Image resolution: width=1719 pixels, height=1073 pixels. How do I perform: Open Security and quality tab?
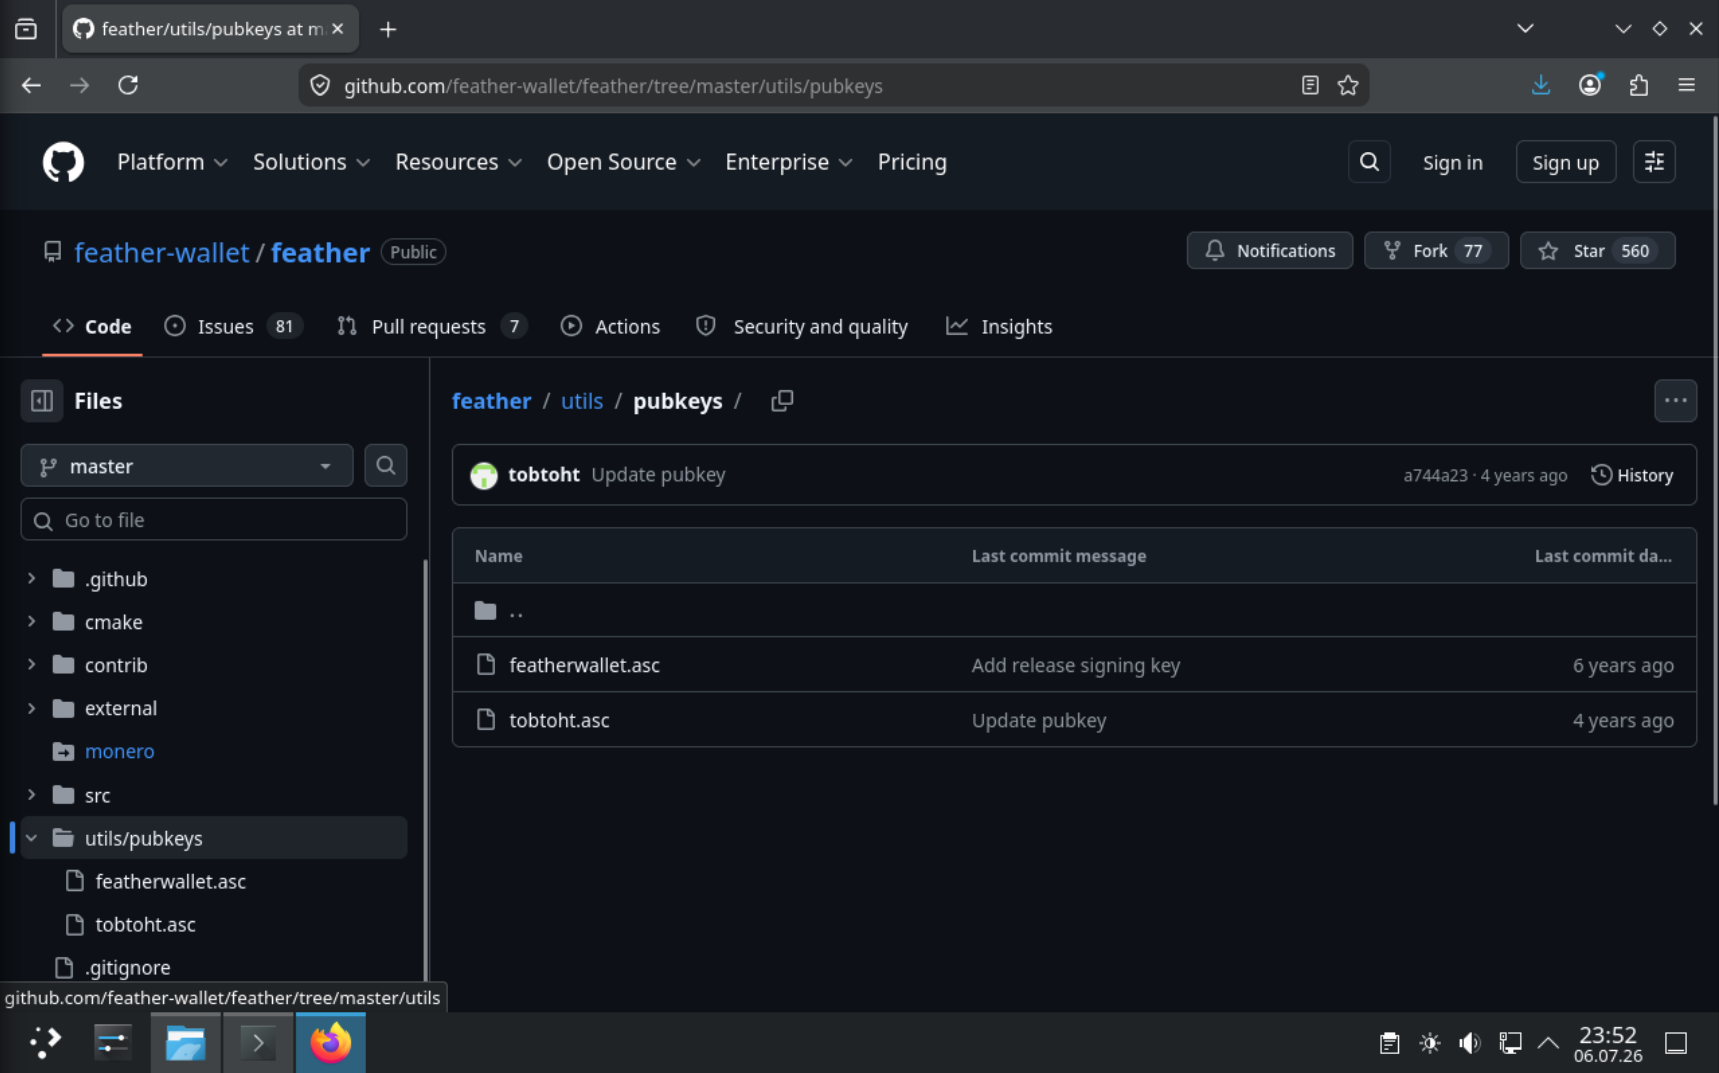click(x=802, y=327)
